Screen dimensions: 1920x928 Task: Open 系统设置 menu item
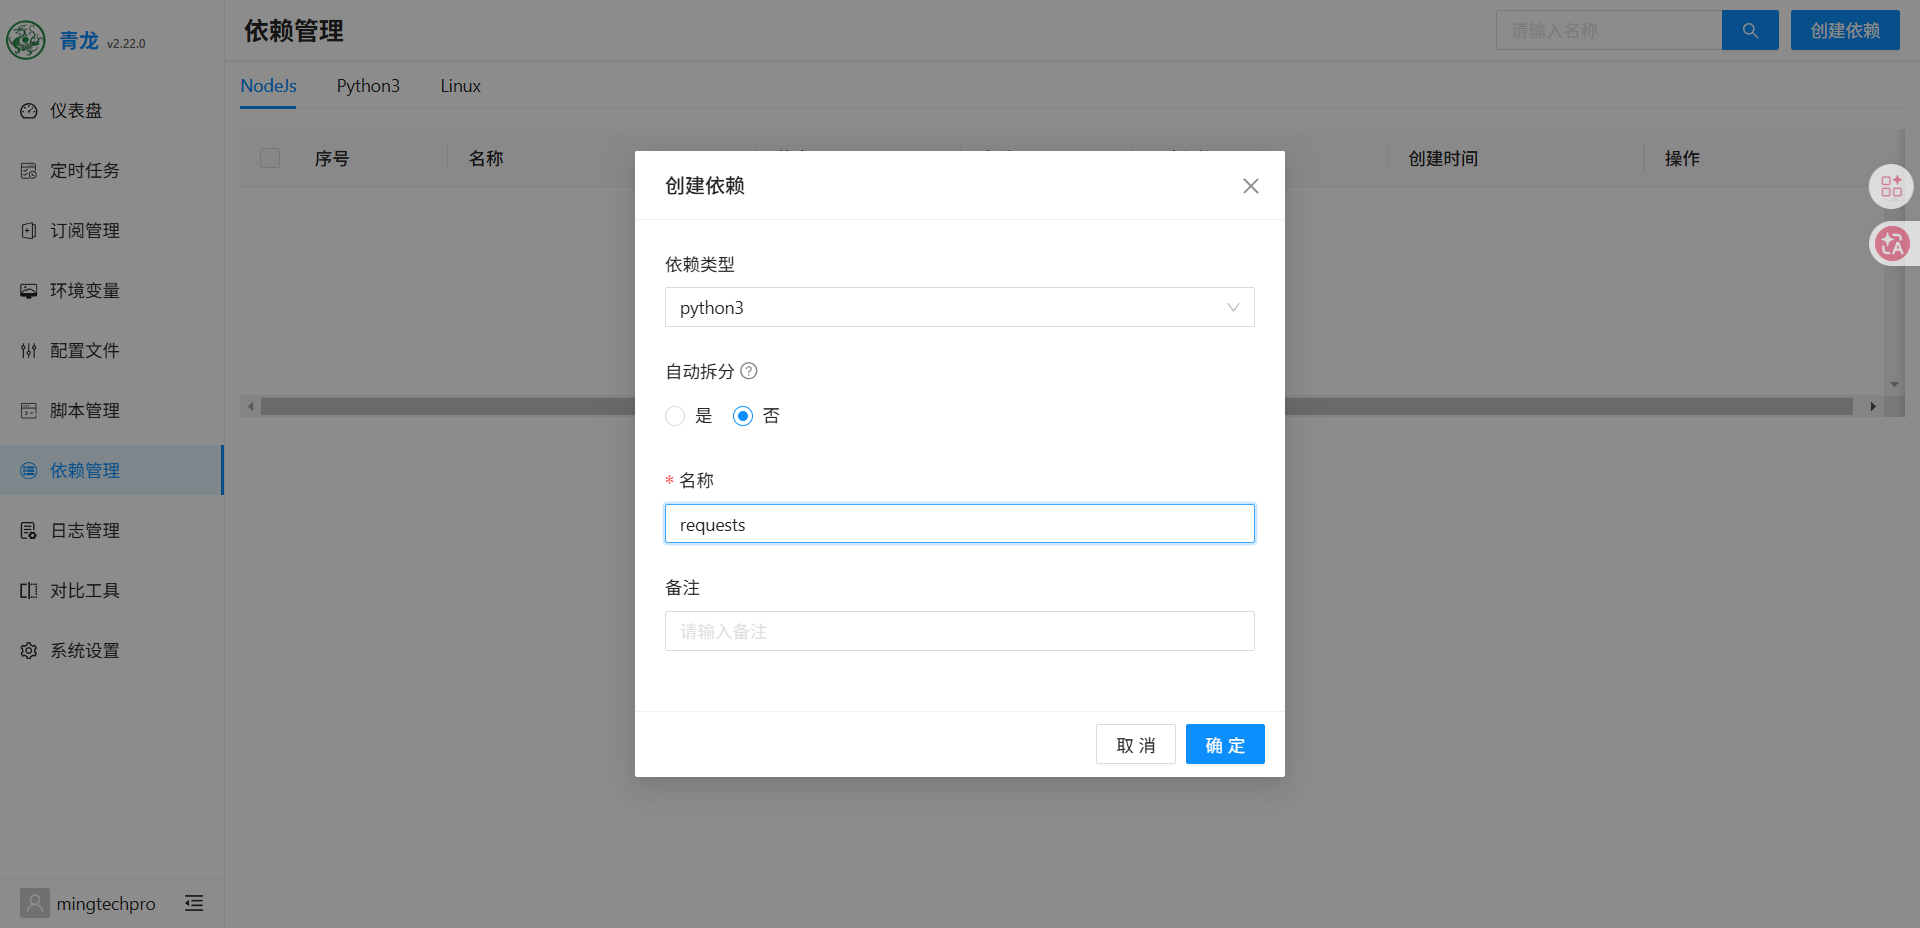pyautogui.click(x=112, y=651)
